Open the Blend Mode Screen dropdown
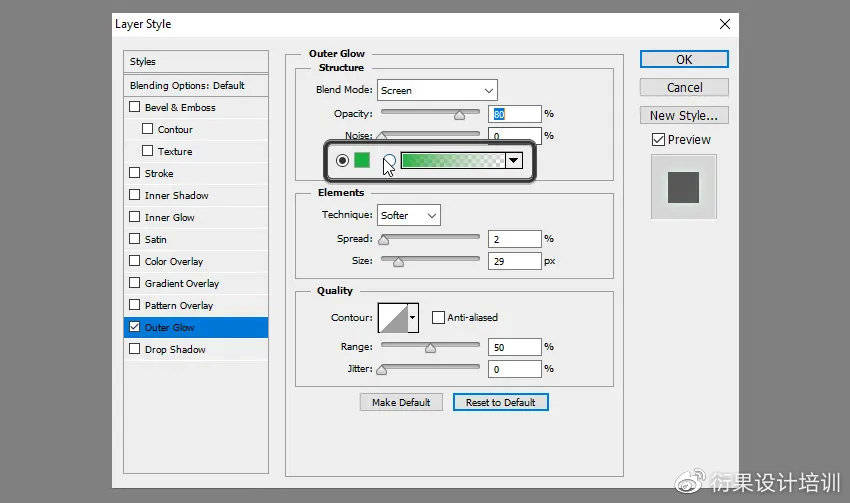This screenshot has width=850, height=503. [x=436, y=90]
